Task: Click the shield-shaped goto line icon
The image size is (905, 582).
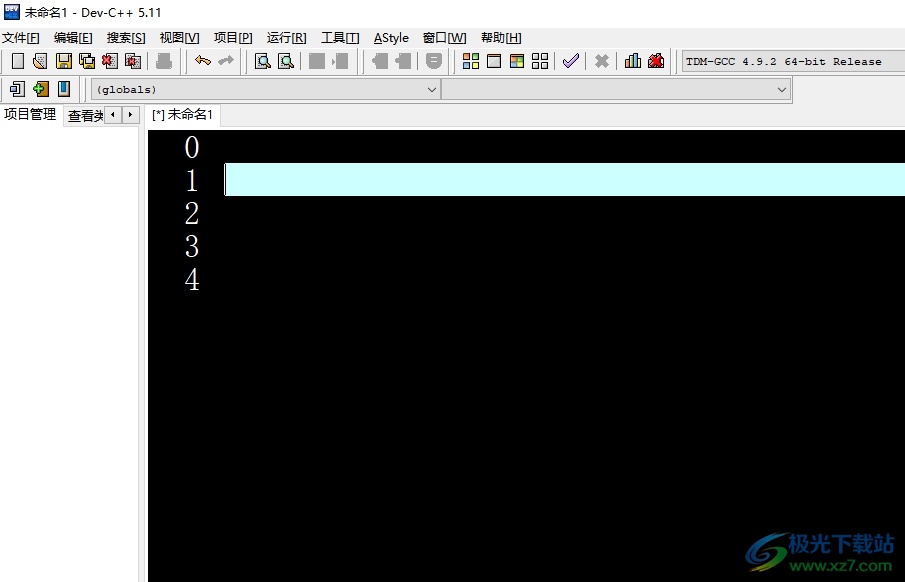Action: click(433, 61)
